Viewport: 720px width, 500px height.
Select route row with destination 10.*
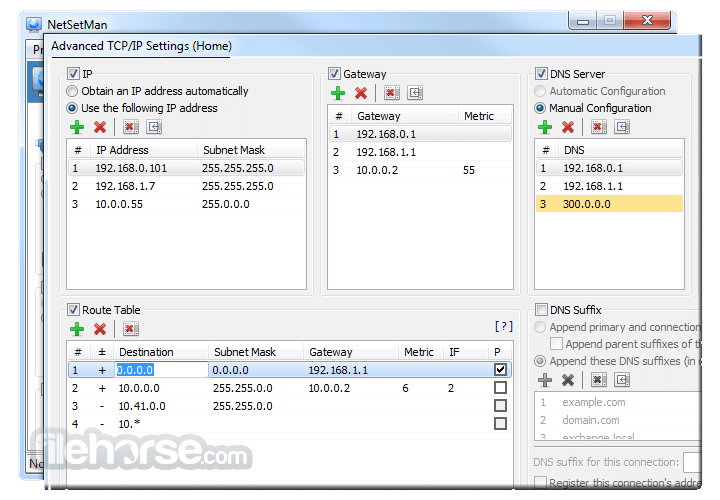(x=290, y=424)
